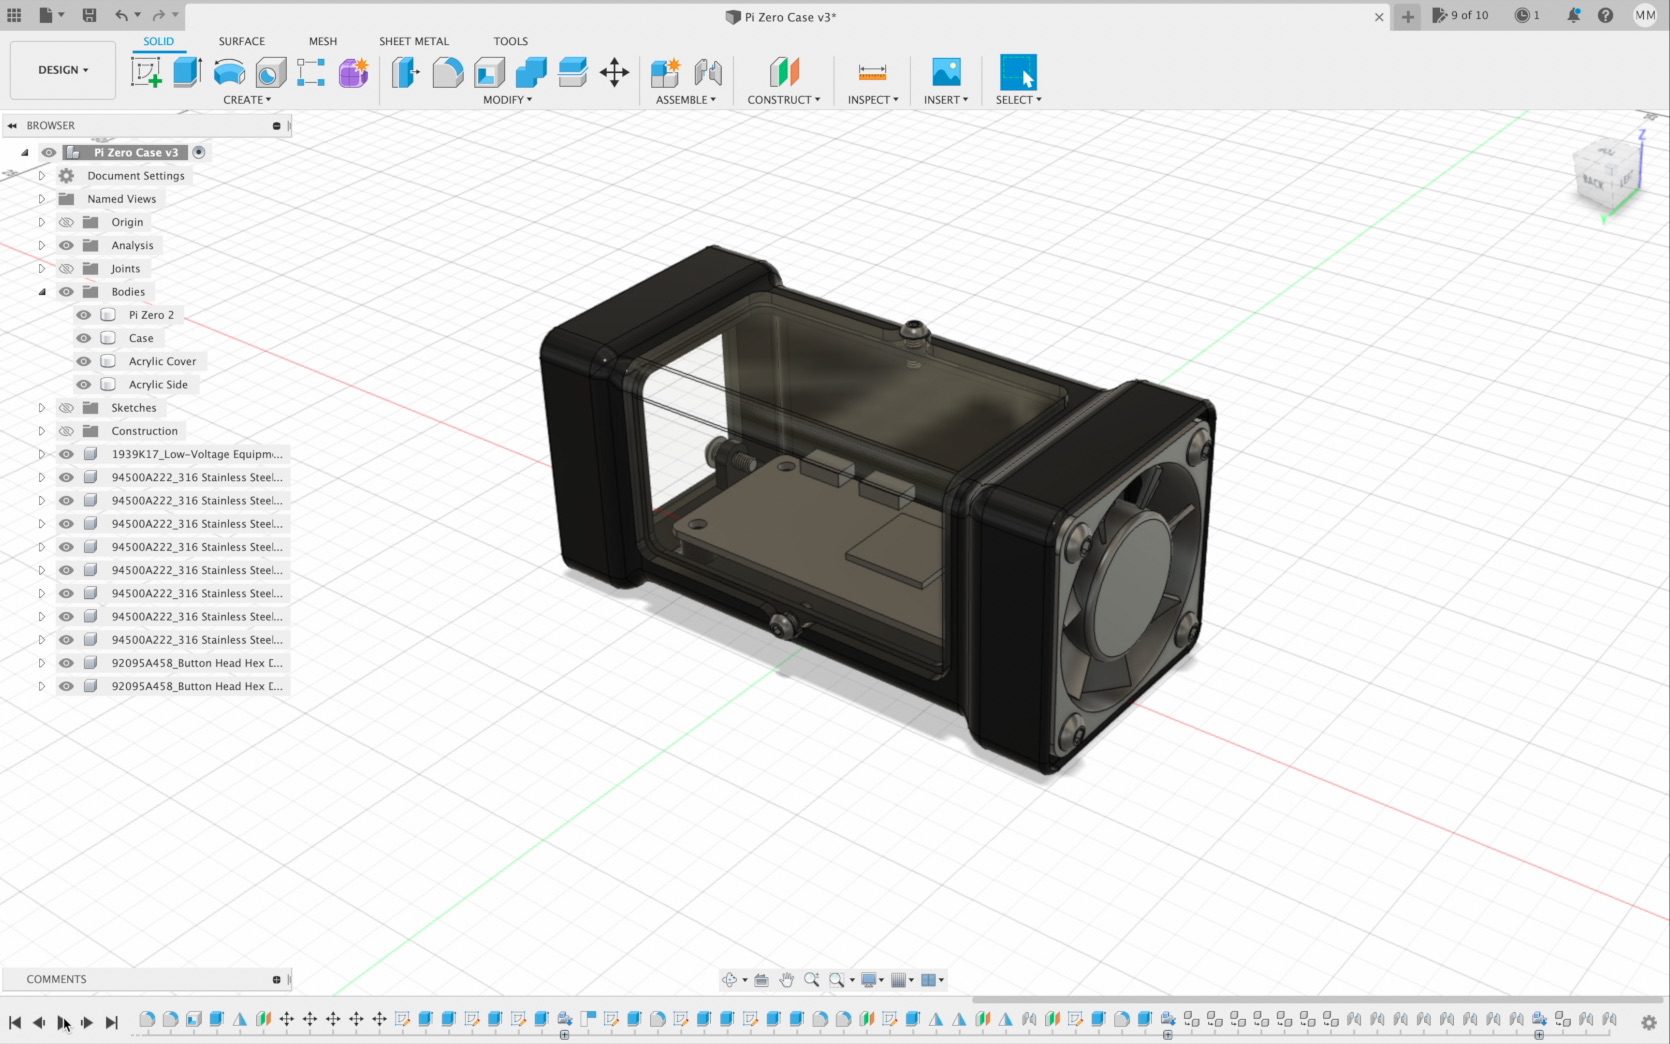Viewport: 1670px width, 1044px height.
Task: Click the DESIGN workspace button
Action: [x=62, y=70]
